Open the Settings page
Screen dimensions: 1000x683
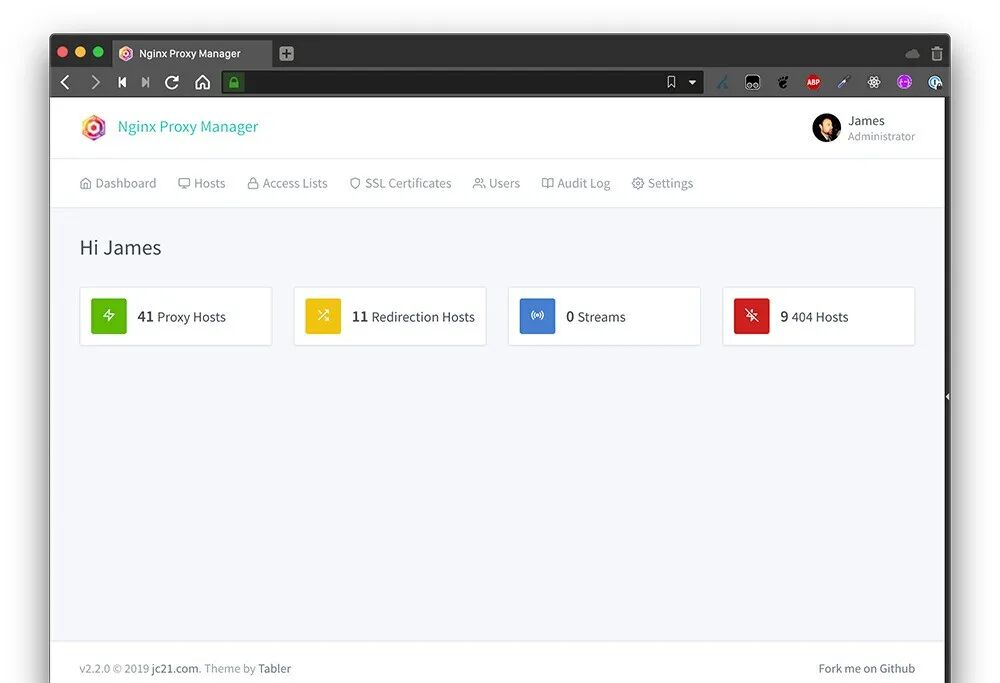coord(662,184)
